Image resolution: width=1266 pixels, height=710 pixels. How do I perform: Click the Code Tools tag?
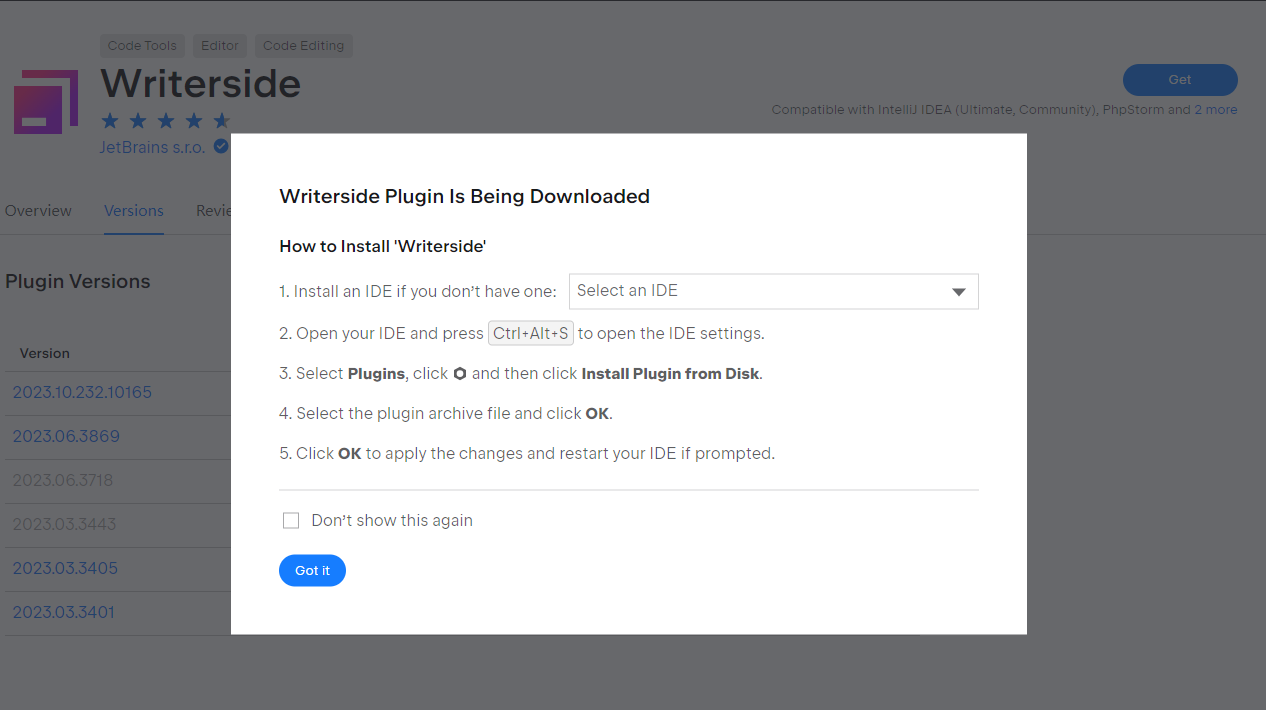pos(141,45)
